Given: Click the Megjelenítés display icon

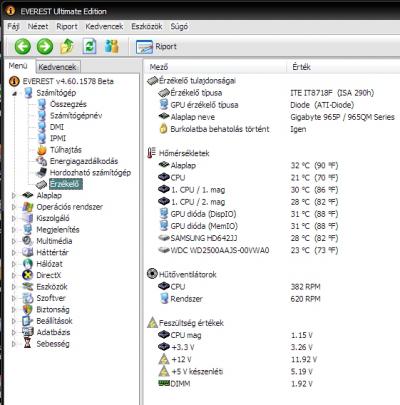Looking at the screenshot, I should click(x=28, y=230).
